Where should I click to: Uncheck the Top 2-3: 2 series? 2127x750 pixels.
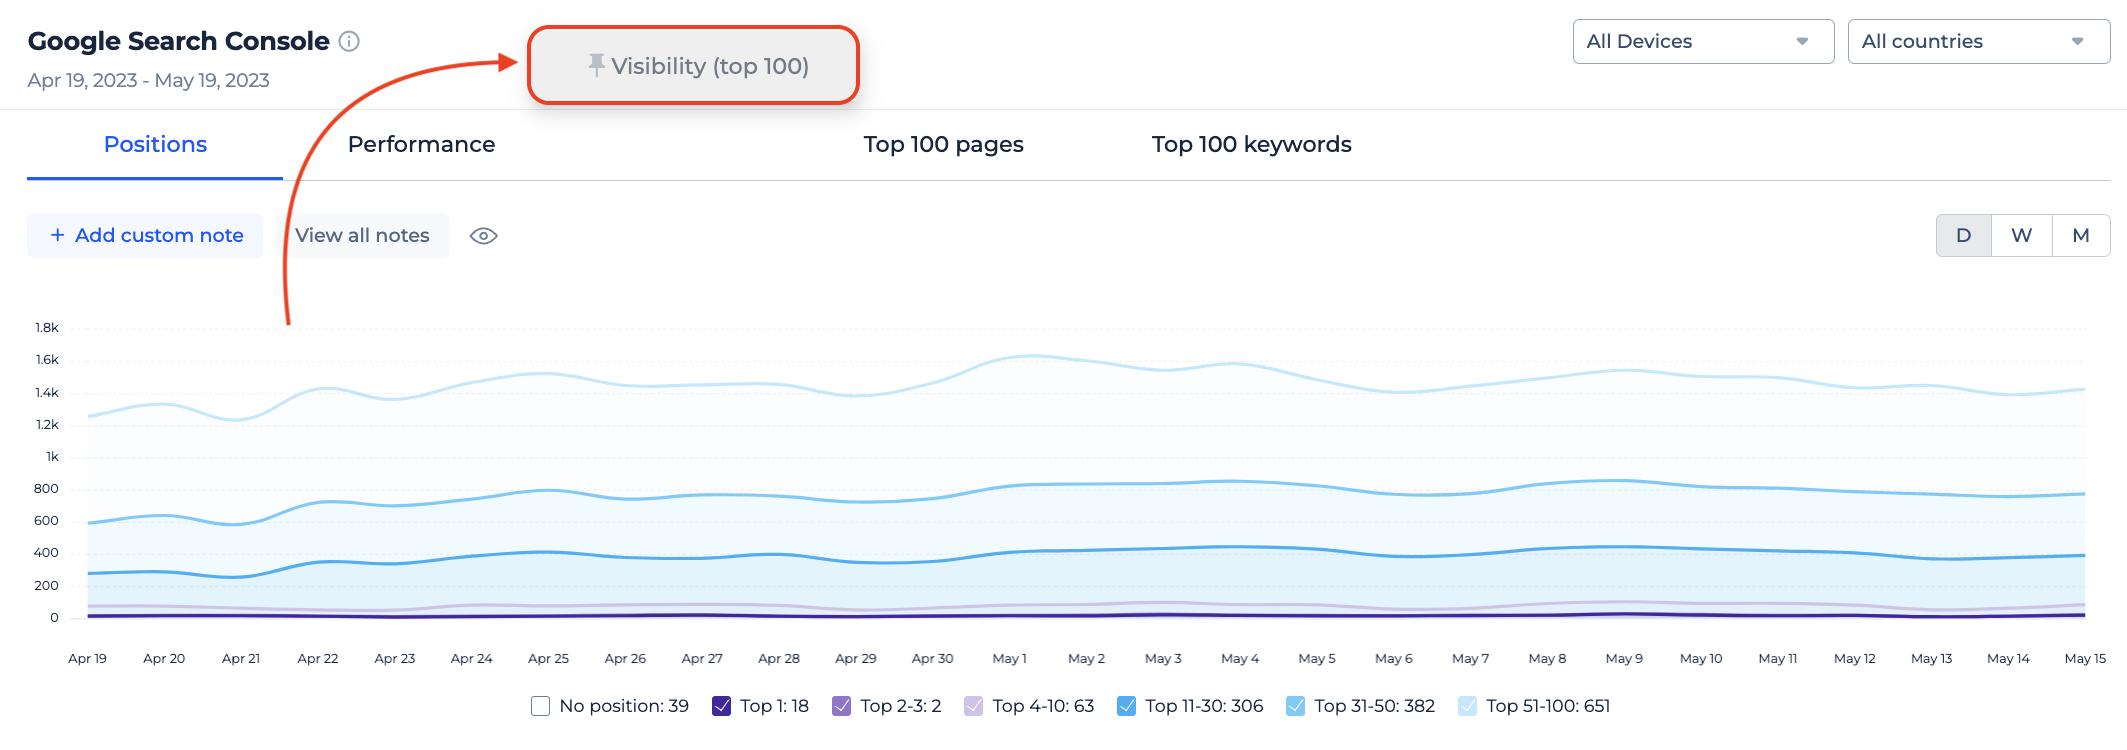[842, 706]
